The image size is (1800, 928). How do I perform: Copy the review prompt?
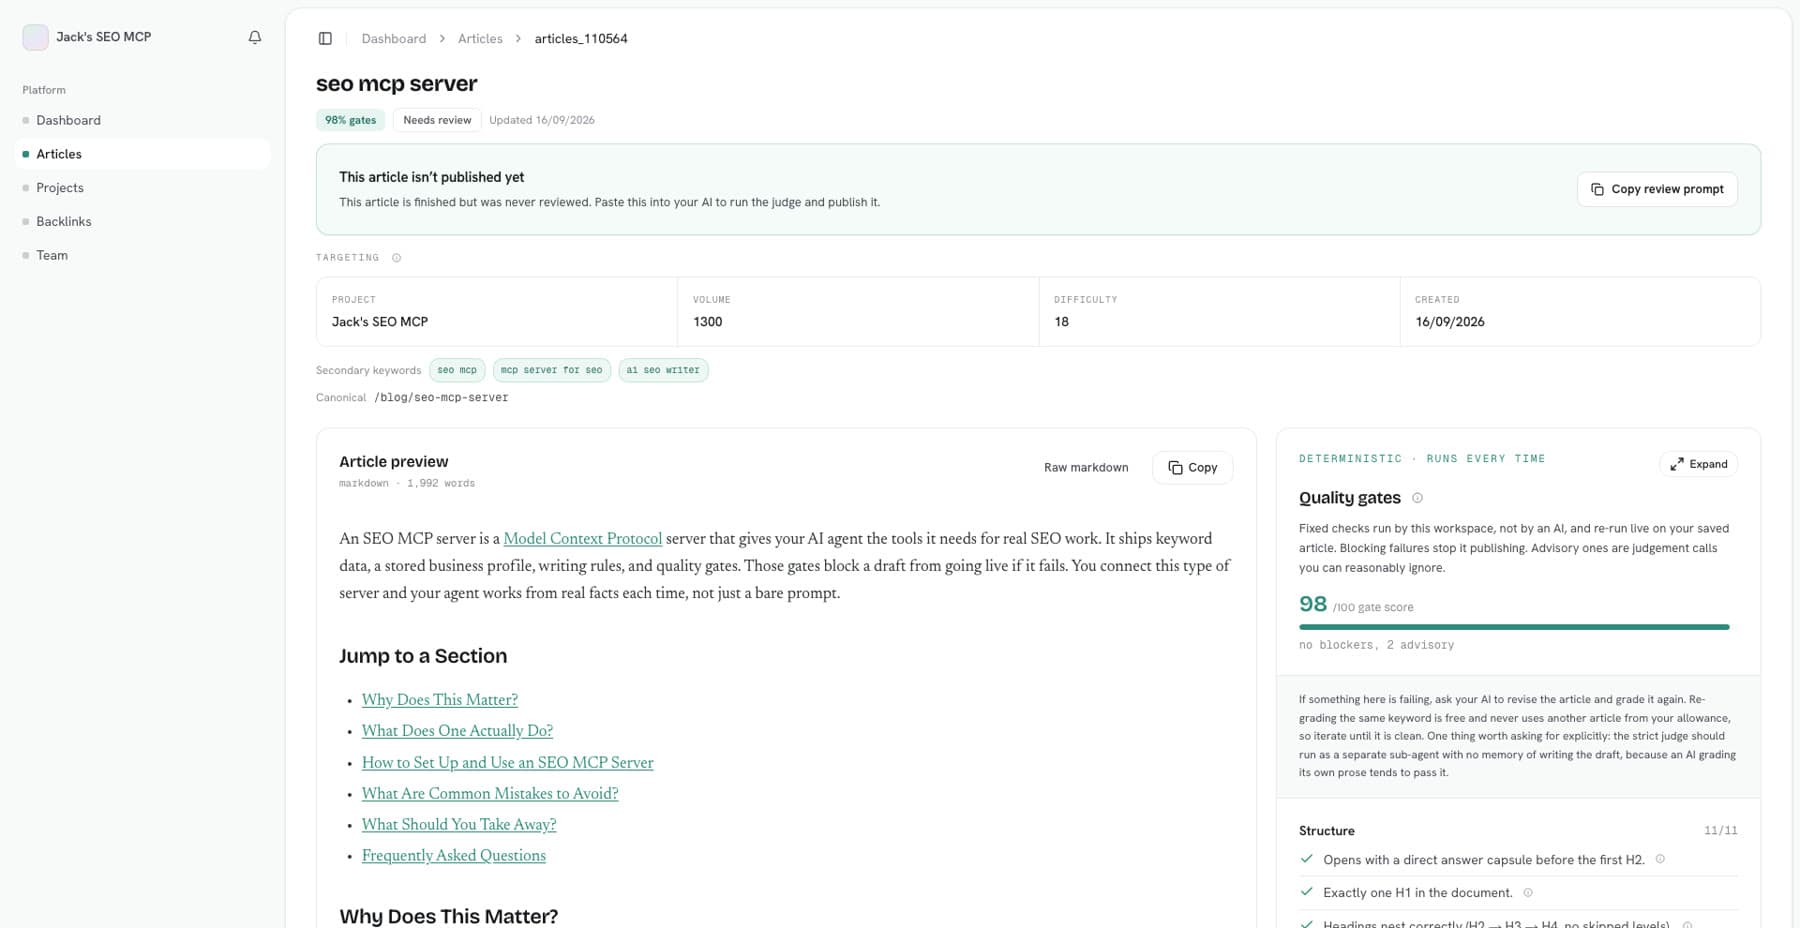[1657, 189]
